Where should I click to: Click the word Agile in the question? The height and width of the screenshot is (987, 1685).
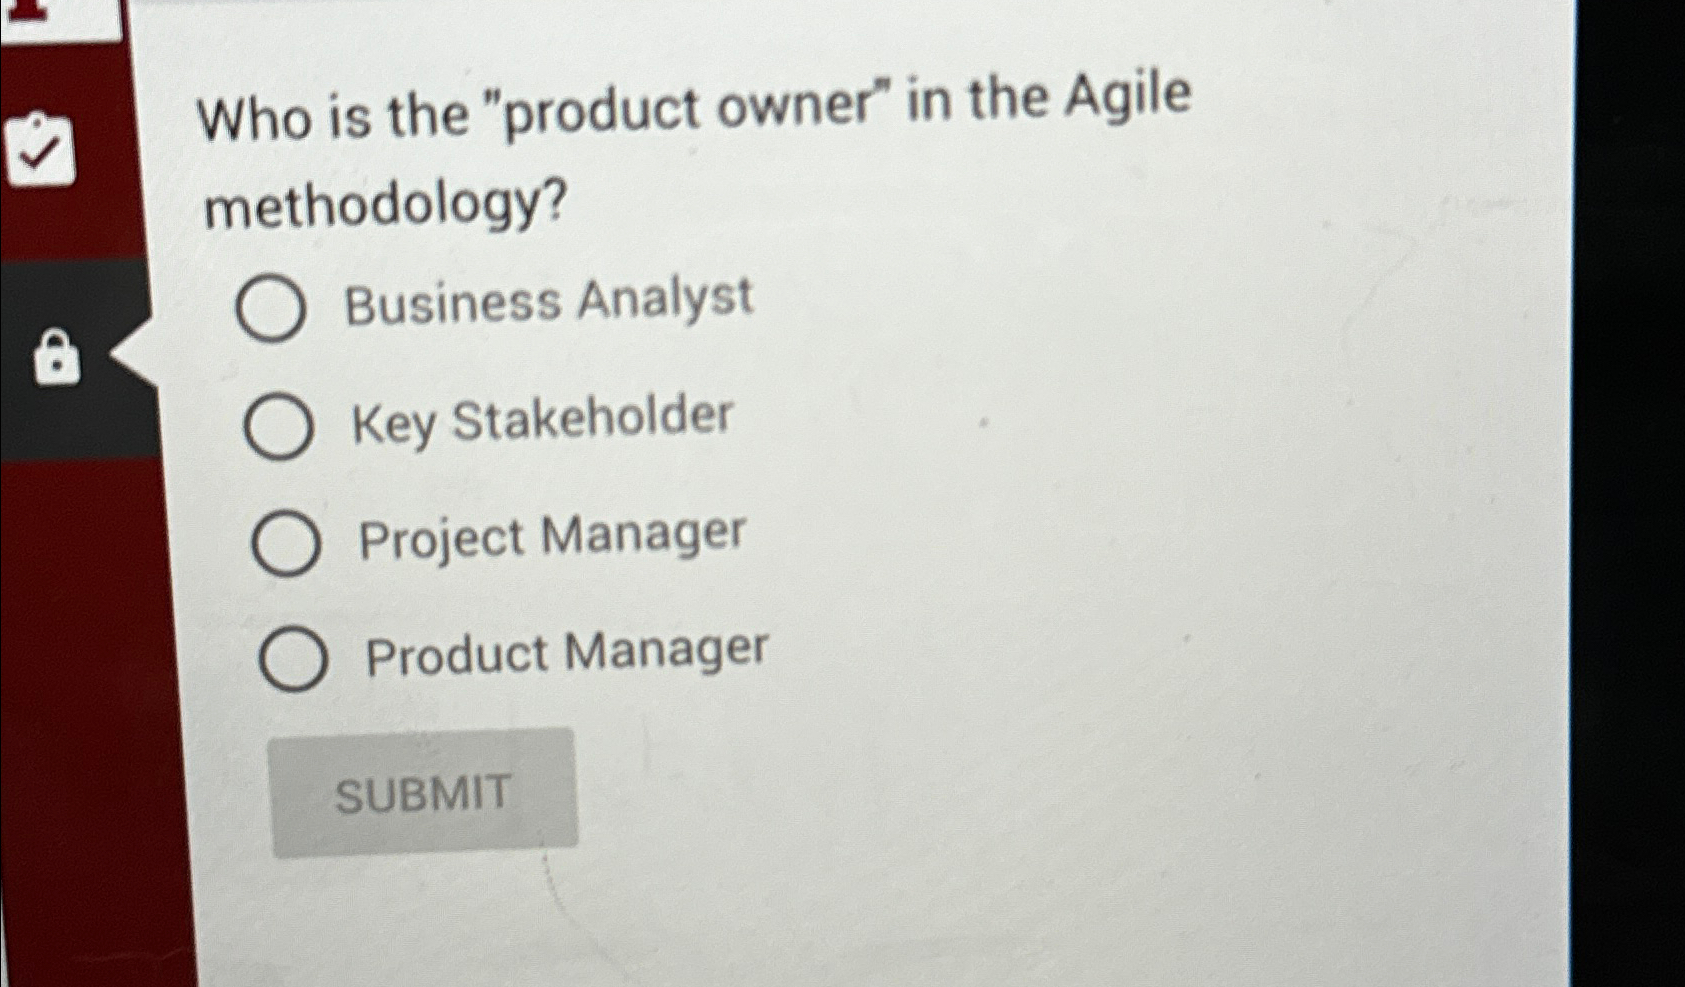click(1126, 97)
